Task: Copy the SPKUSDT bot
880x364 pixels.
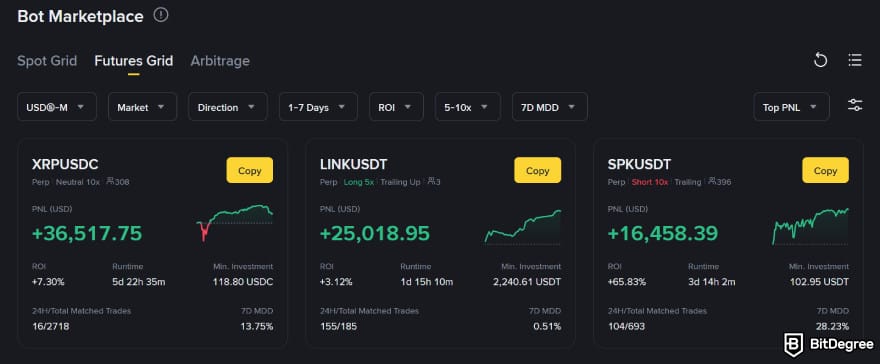Action: [826, 170]
